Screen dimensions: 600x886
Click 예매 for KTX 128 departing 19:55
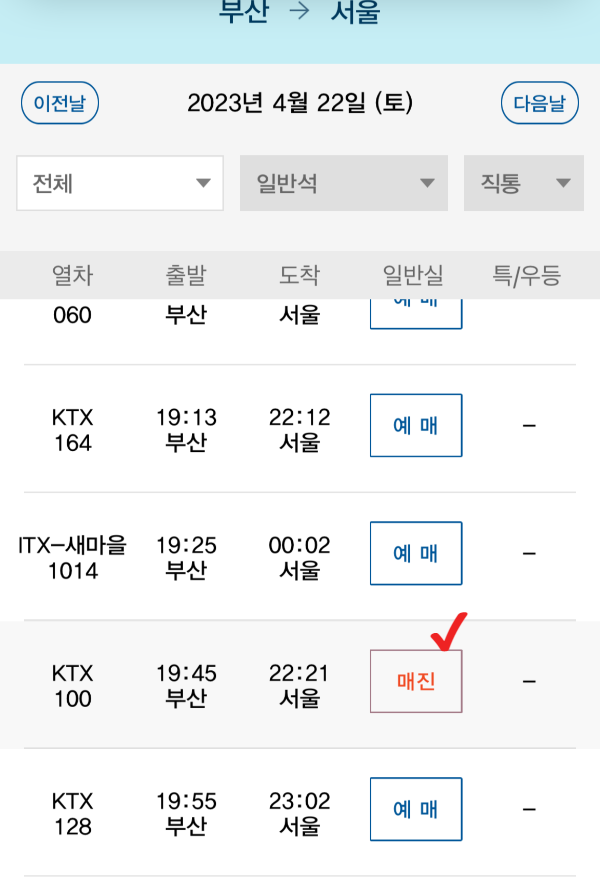pos(415,809)
